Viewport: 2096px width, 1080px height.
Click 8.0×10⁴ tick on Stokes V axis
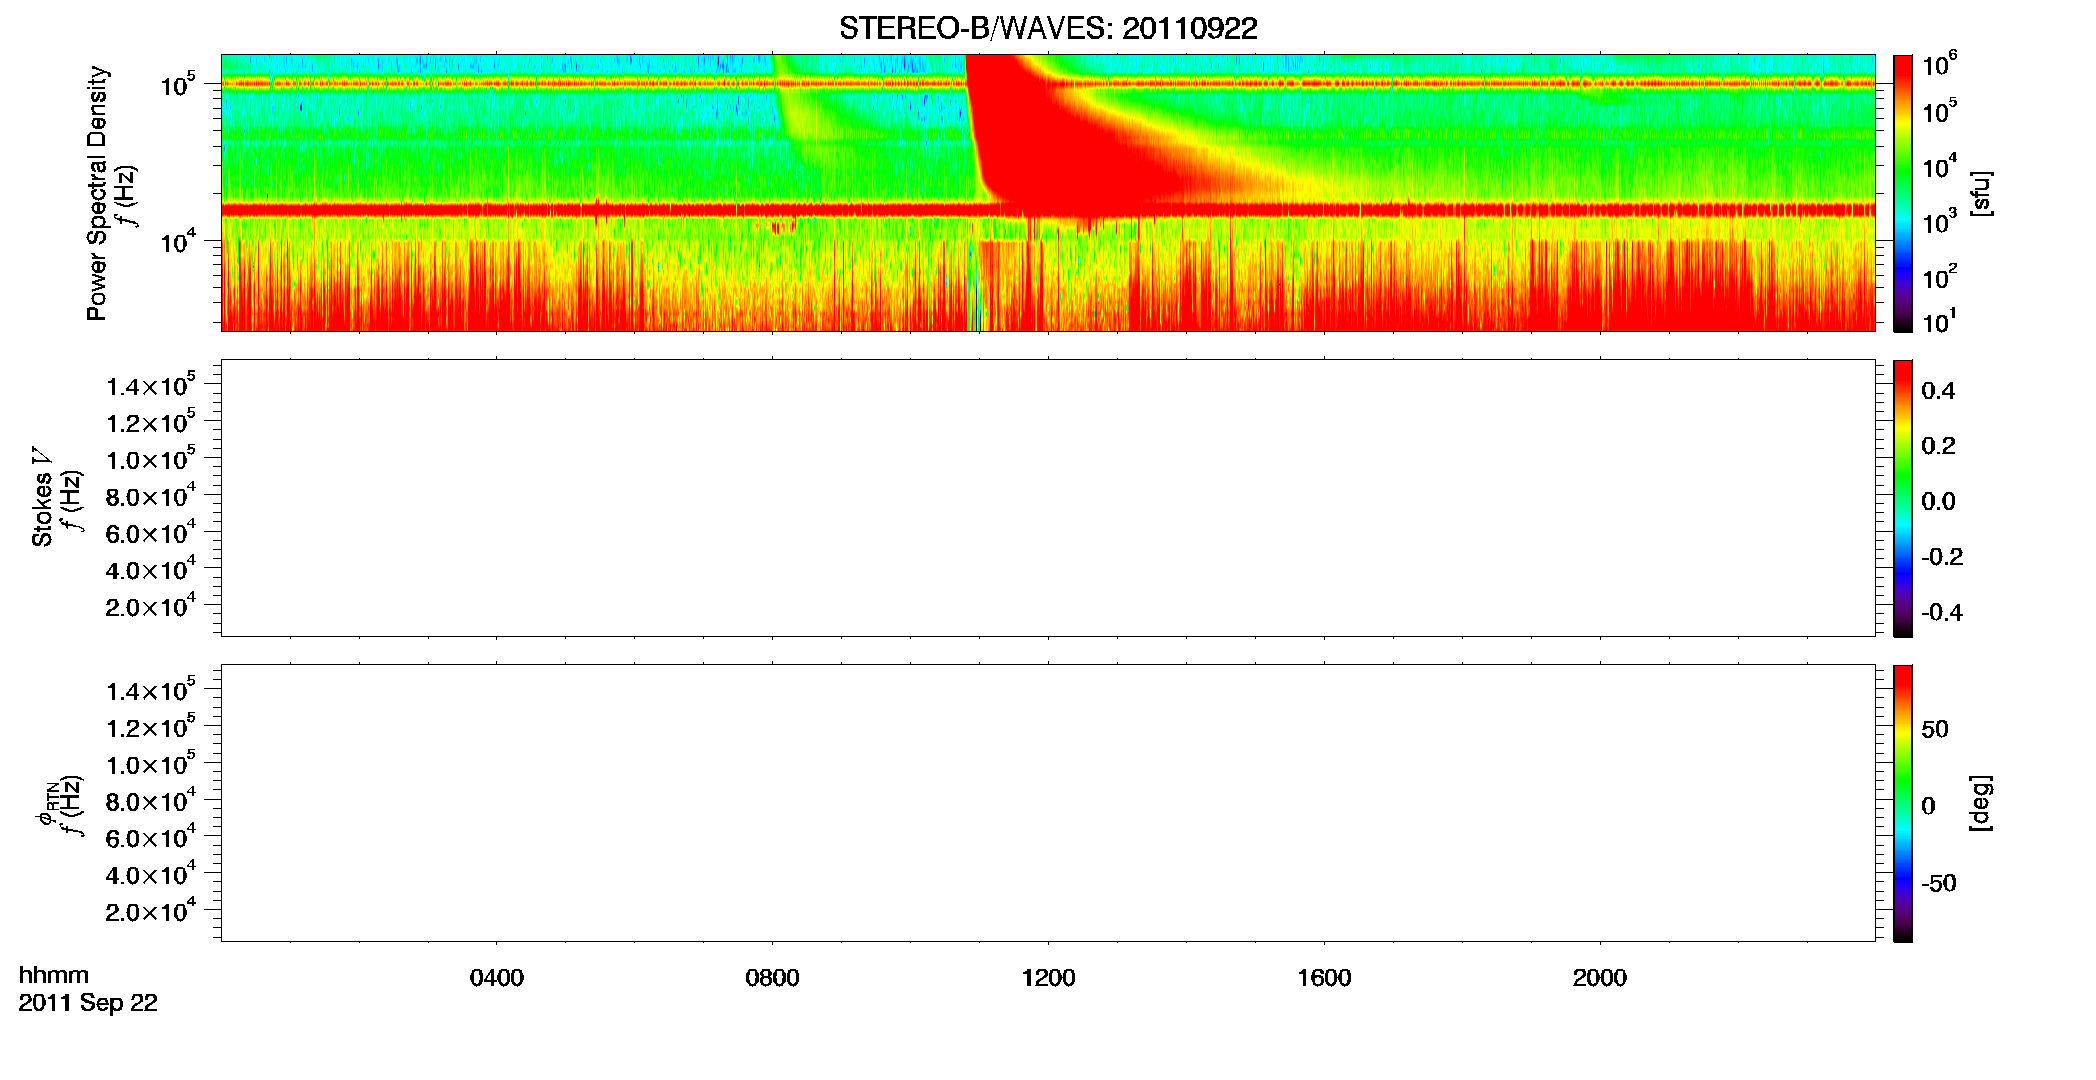click(151, 495)
